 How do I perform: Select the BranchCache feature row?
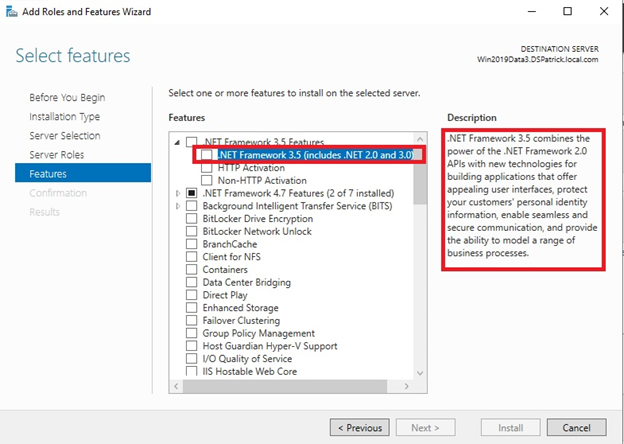[x=230, y=244]
